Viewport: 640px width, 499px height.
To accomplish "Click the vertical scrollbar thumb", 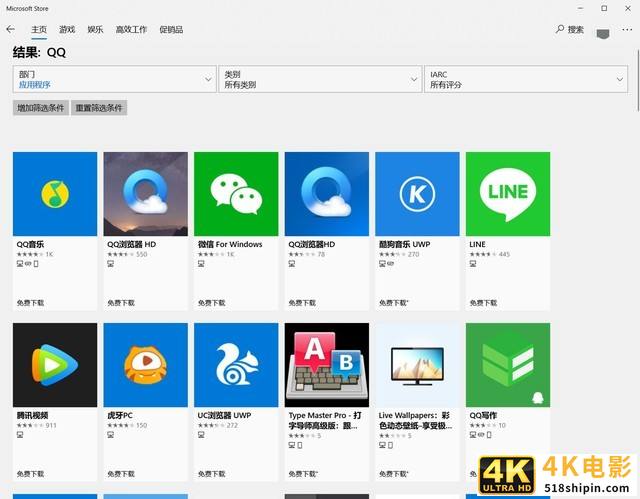I will point(638,80).
